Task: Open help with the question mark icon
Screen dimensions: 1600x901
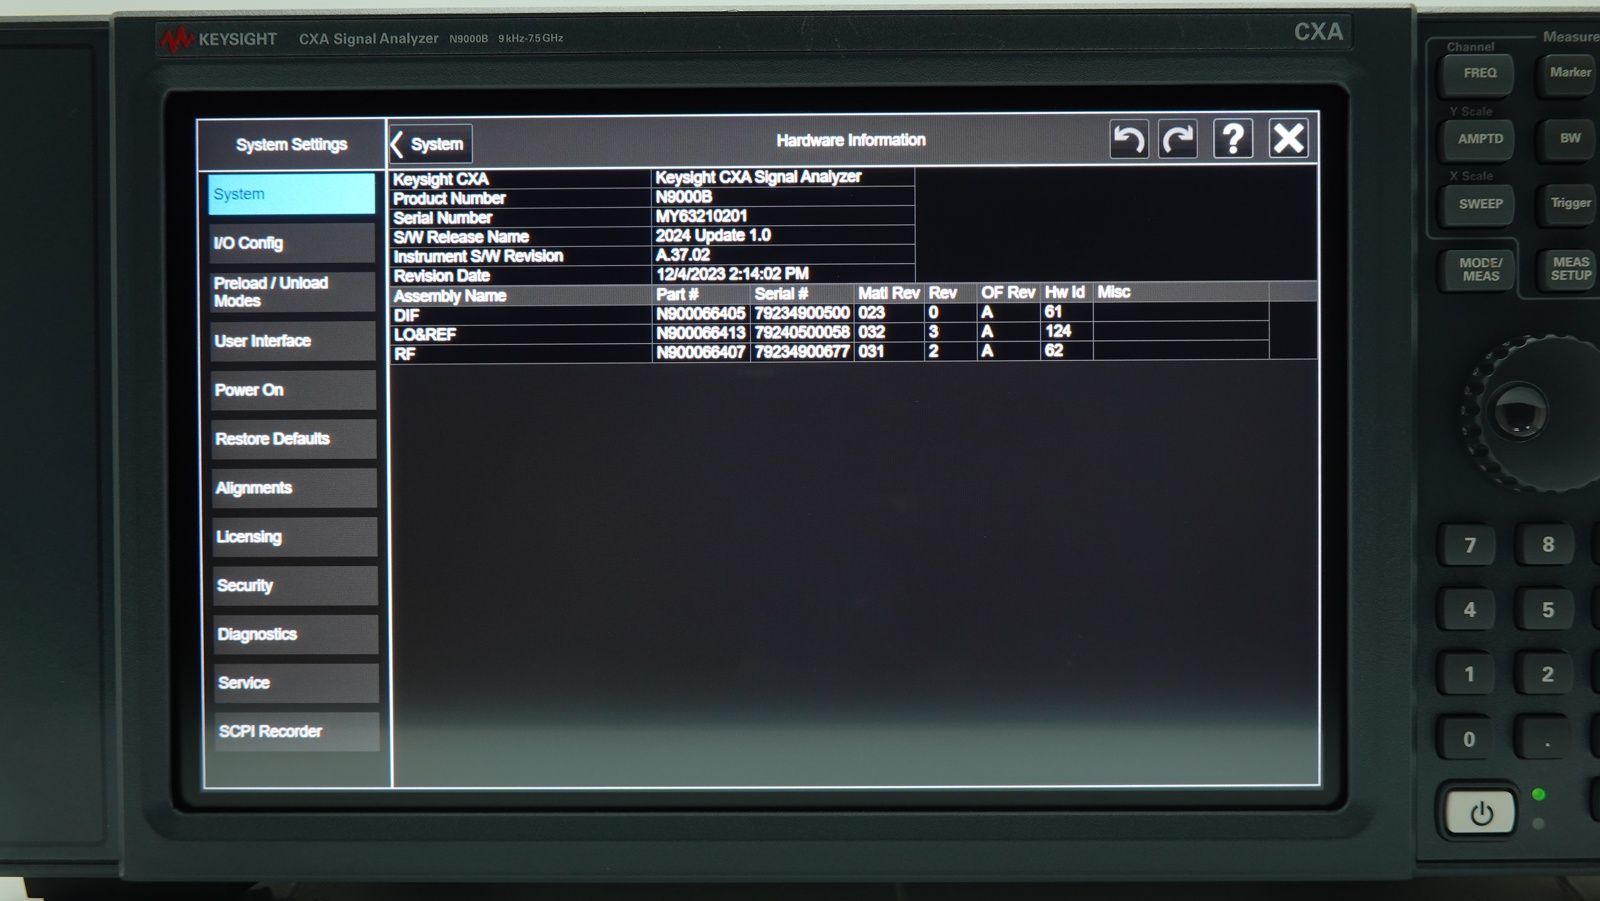Action: 1233,139
